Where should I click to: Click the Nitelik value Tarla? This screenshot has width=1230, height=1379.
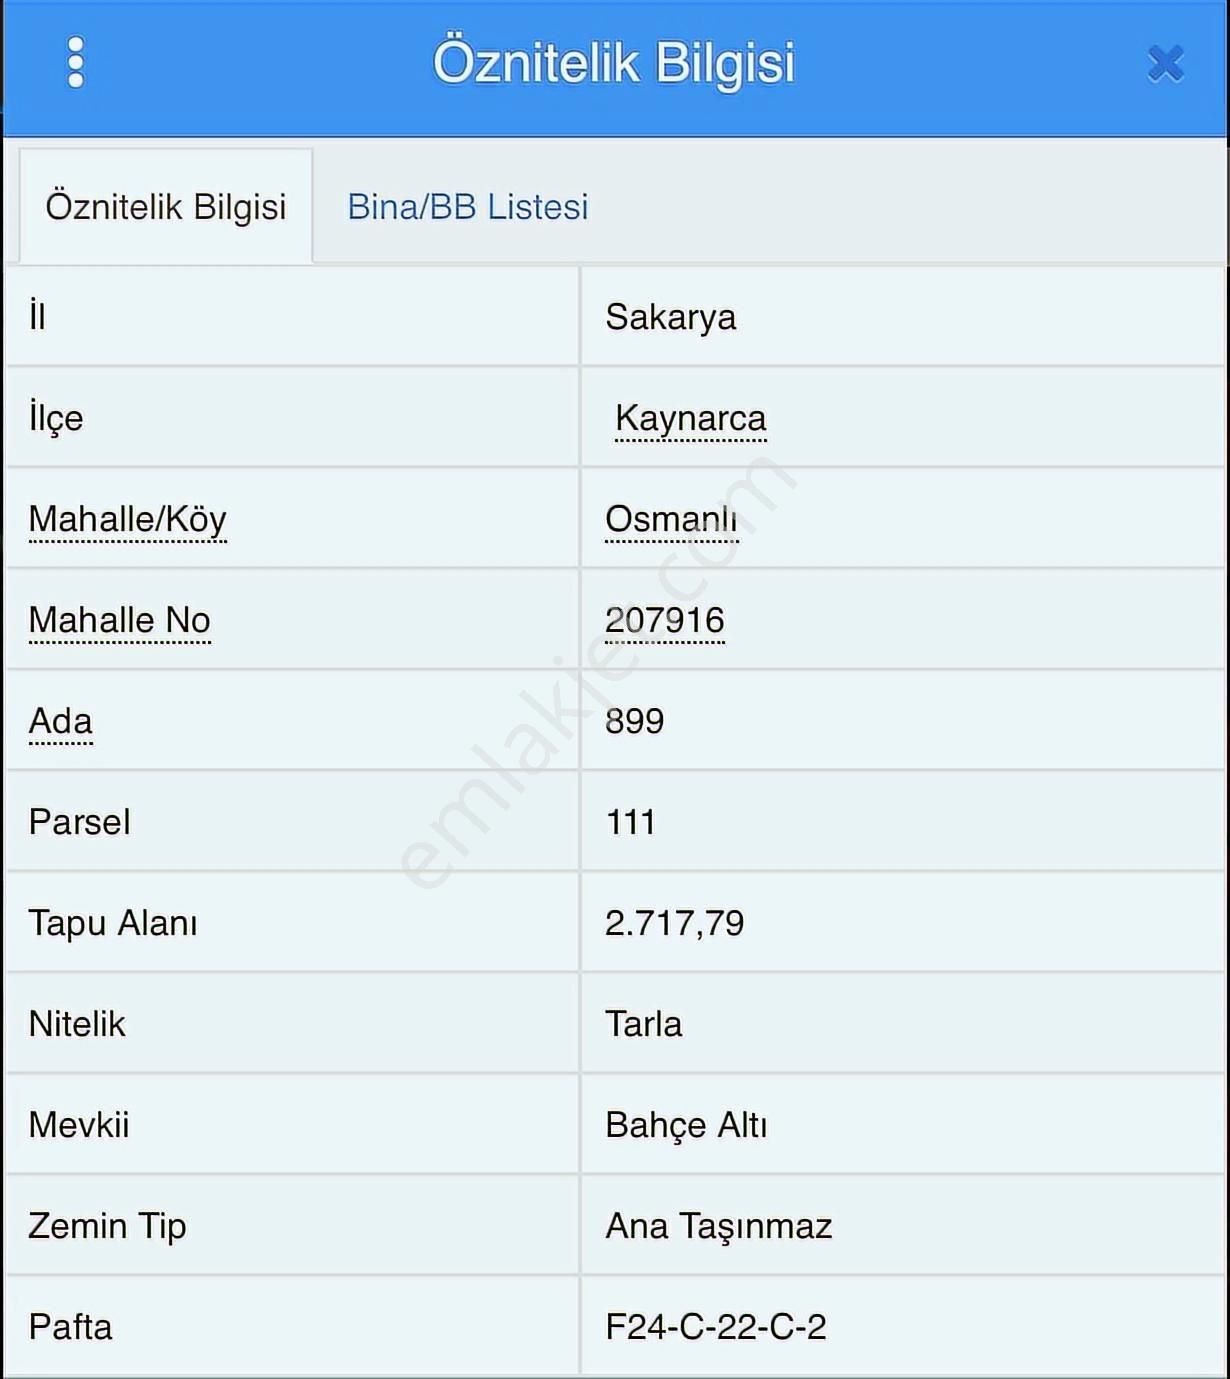coord(643,1024)
